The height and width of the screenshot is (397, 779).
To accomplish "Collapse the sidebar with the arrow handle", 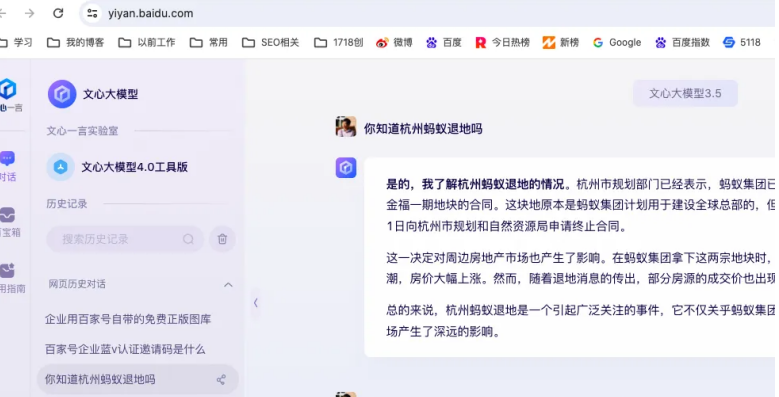I will coord(255,303).
